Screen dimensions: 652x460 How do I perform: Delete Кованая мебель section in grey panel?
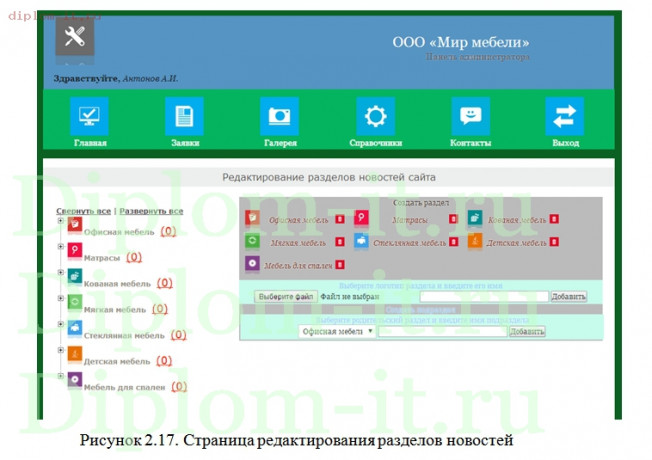(554, 219)
